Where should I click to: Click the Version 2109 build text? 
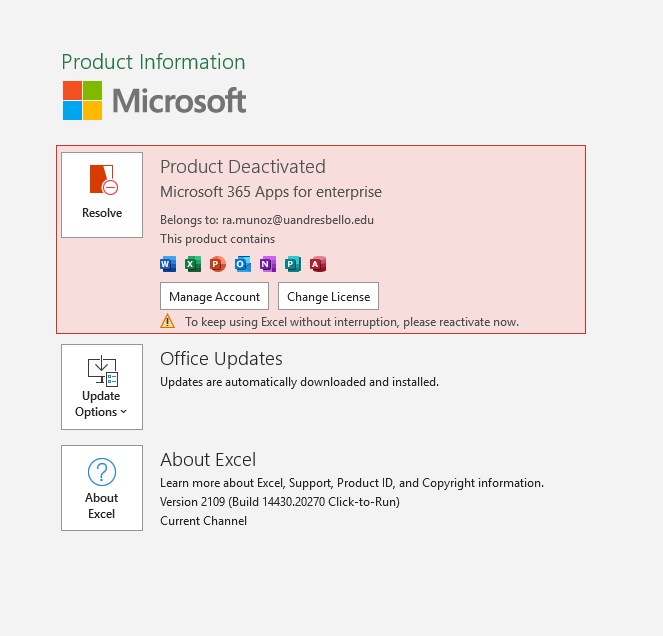[x=280, y=502]
